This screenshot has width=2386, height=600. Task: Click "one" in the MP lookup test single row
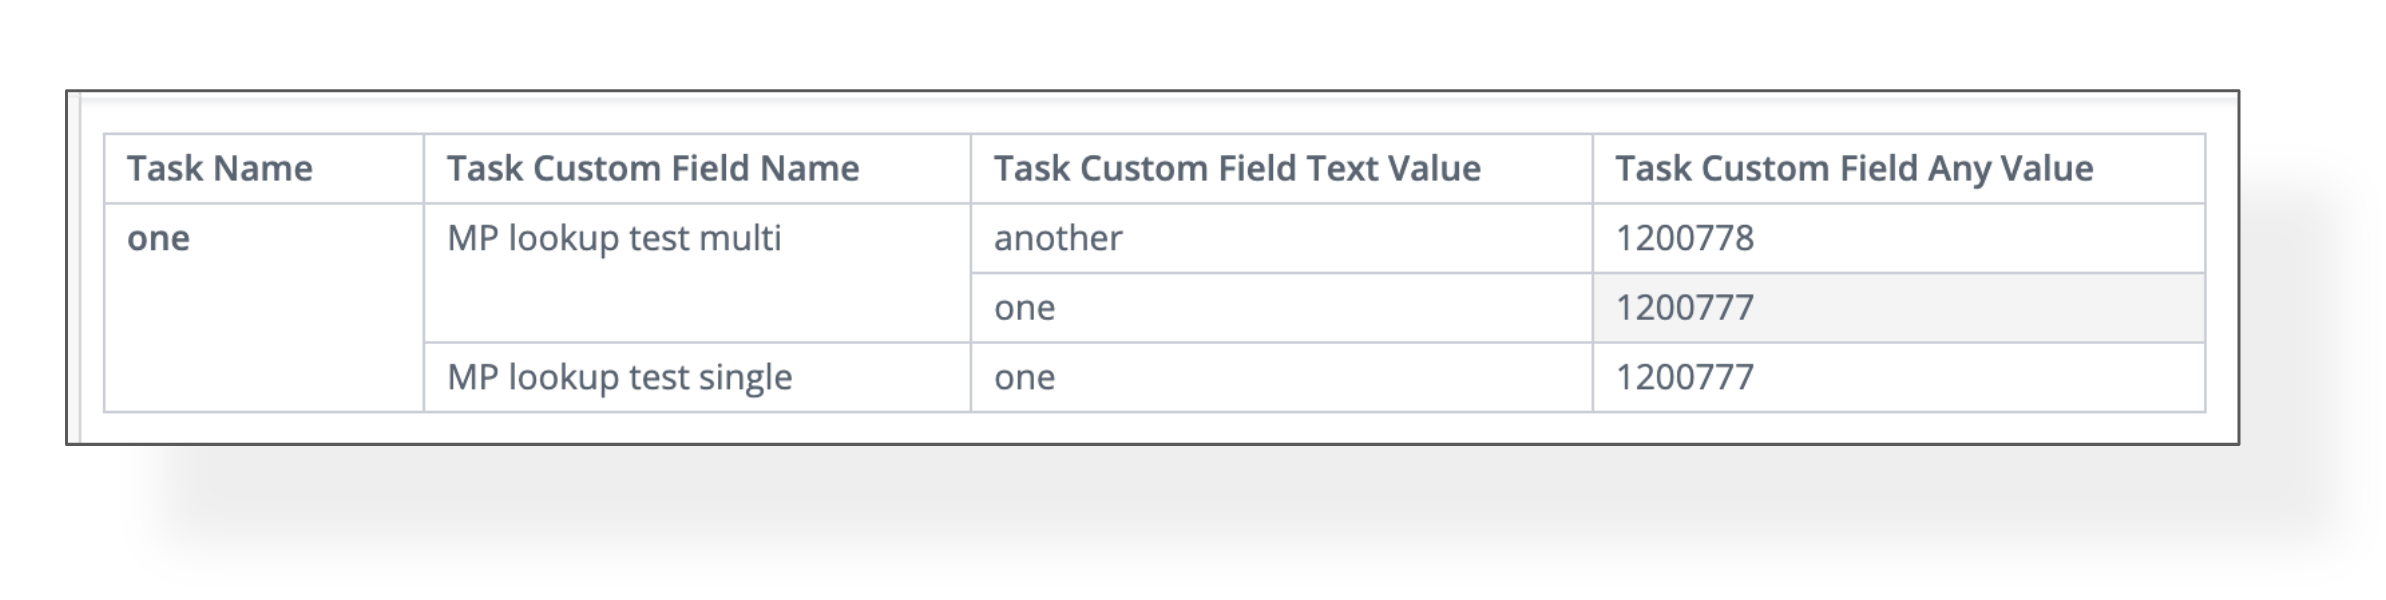tap(1024, 377)
